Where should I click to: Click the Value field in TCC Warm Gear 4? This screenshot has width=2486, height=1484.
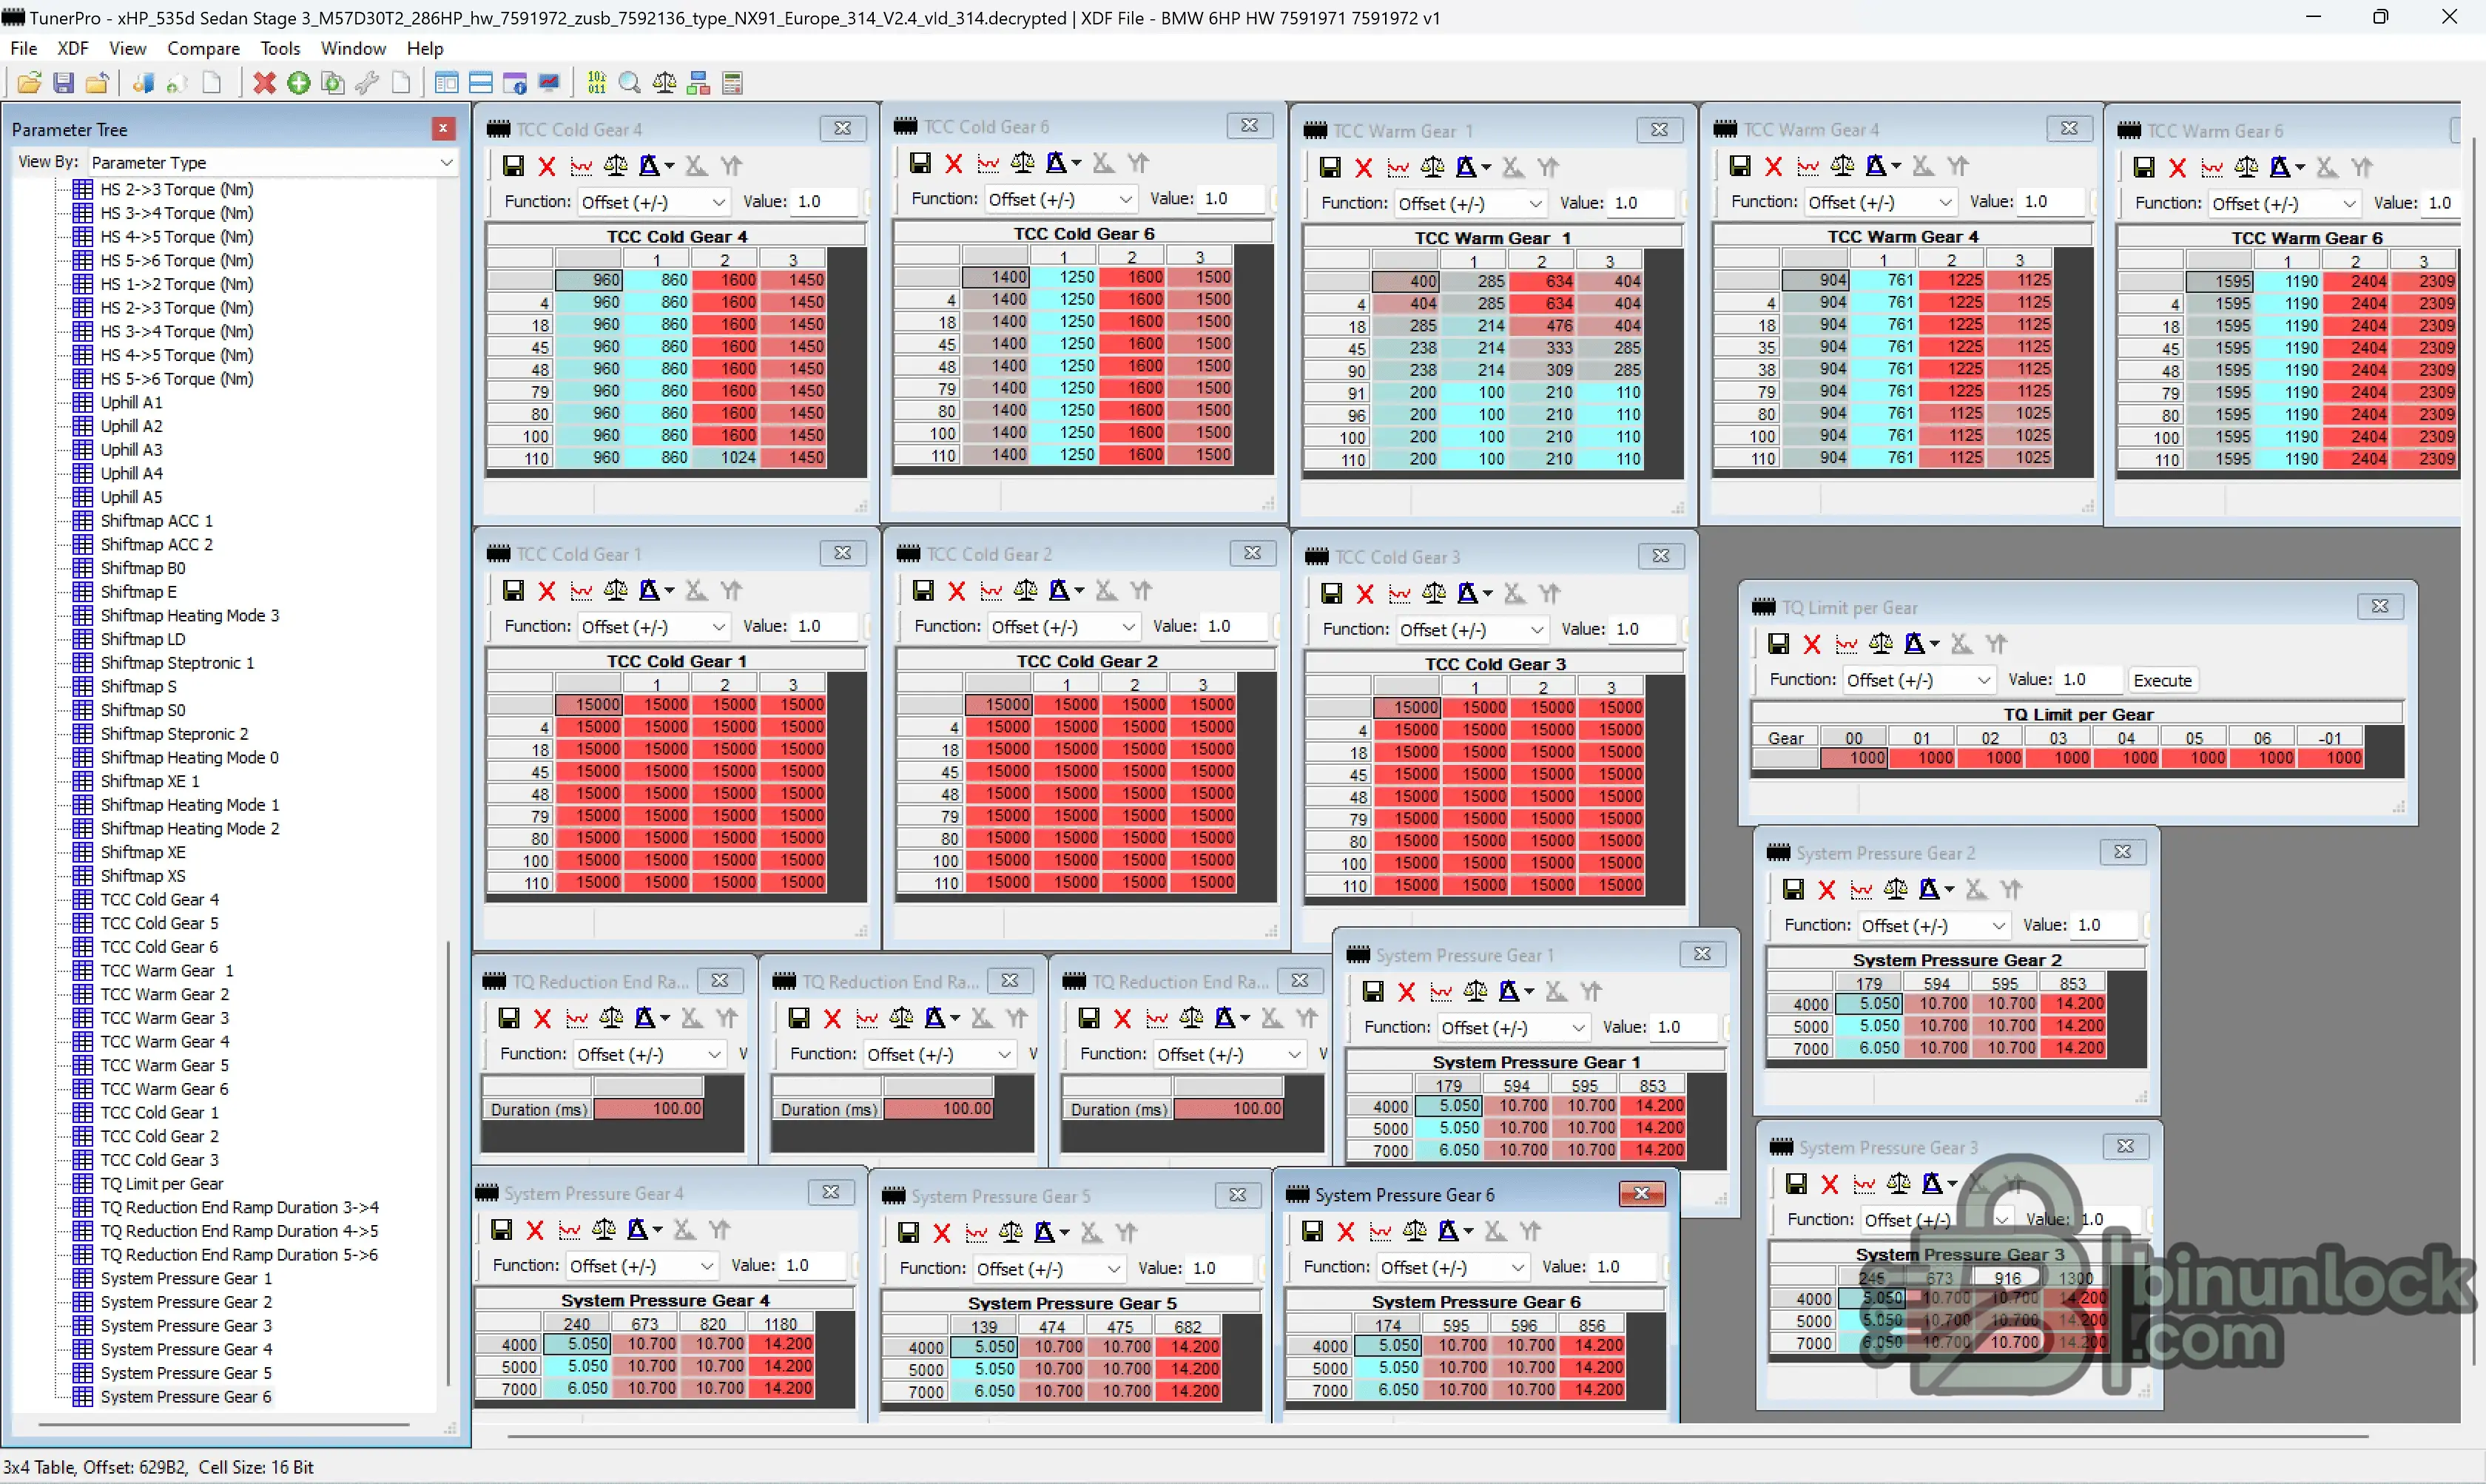tap(2050, 202)
